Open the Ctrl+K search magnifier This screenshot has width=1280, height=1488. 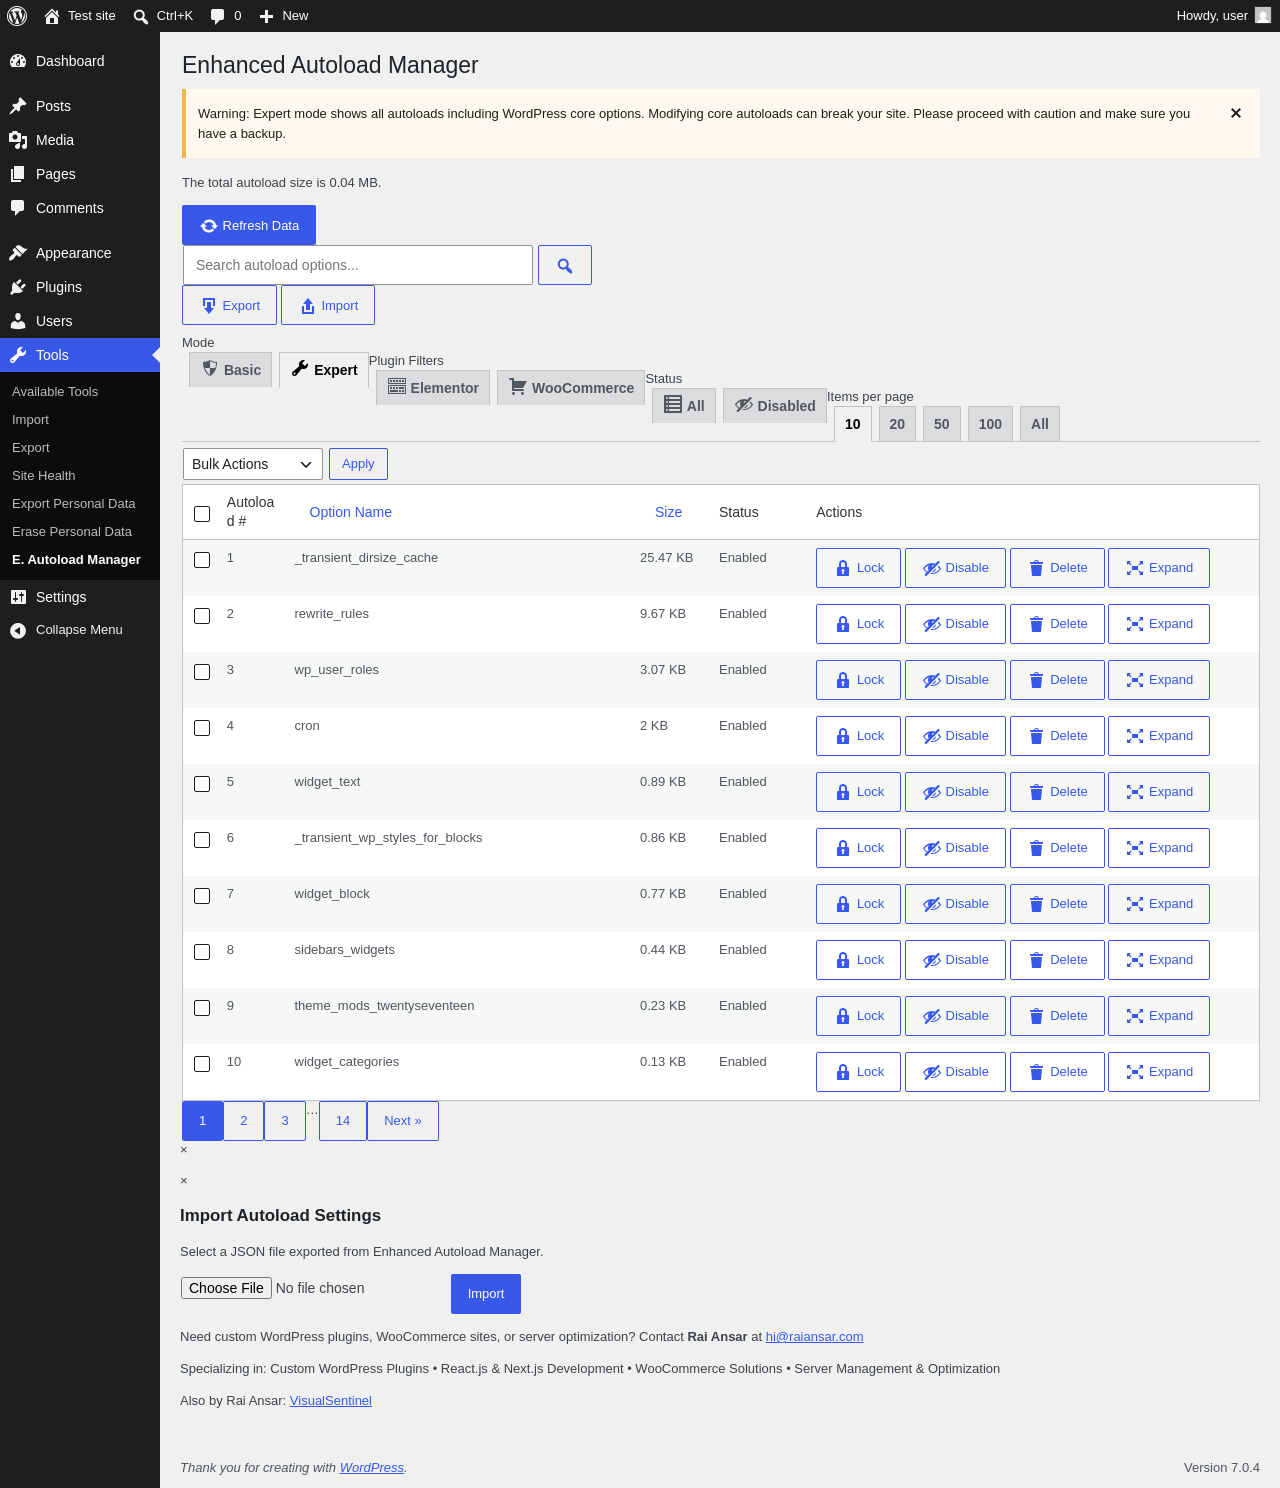[141, 16]
